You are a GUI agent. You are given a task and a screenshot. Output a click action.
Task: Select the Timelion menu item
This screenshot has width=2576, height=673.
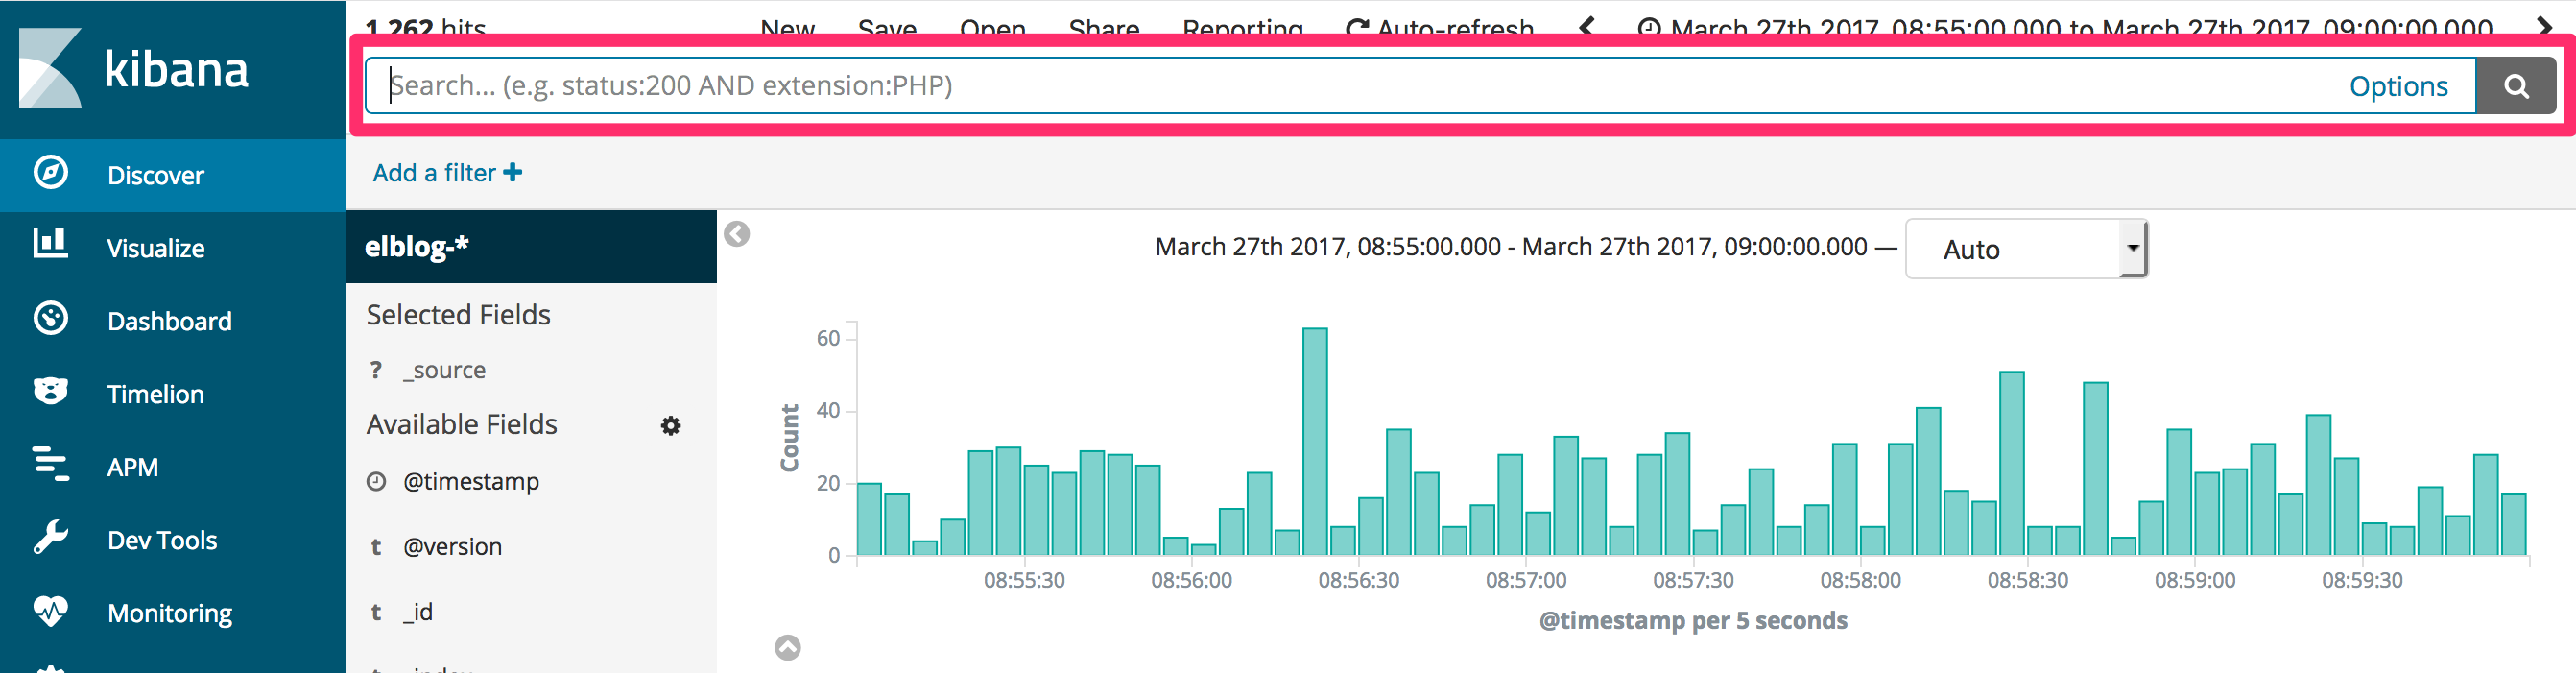(173, 394)
